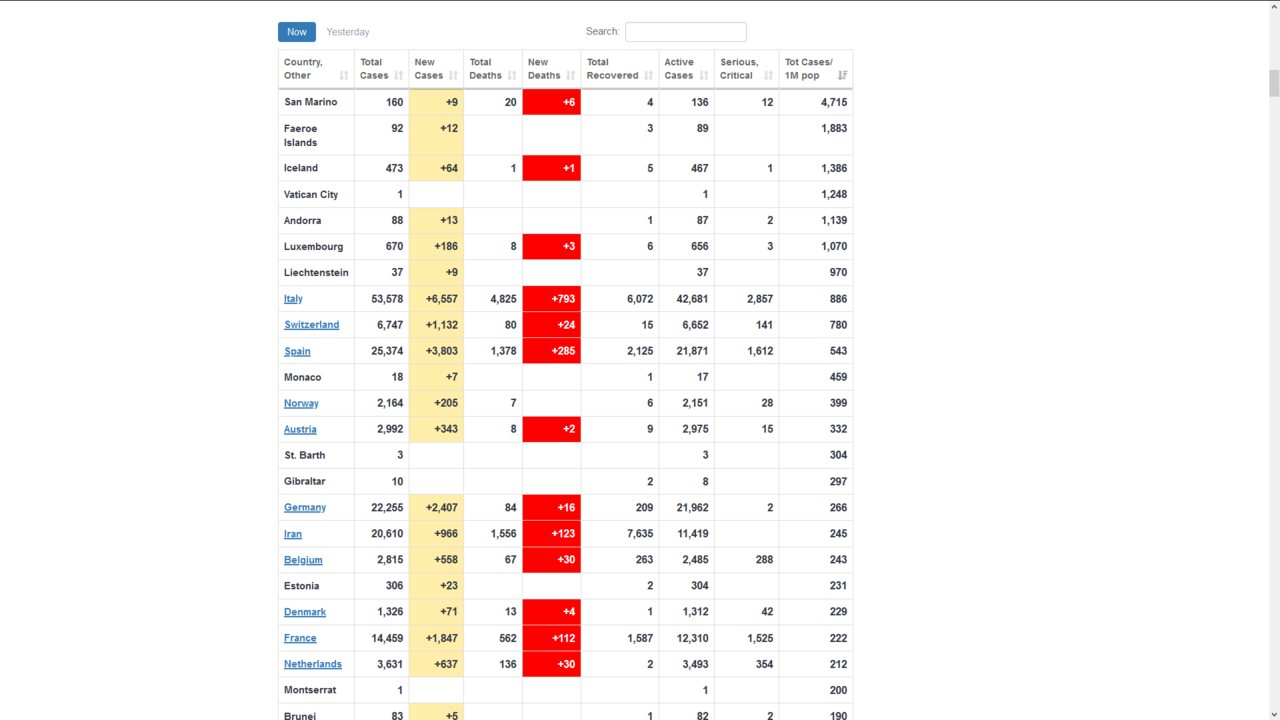Click Iceland's +64 new cases cell

(x=436, y=168)
